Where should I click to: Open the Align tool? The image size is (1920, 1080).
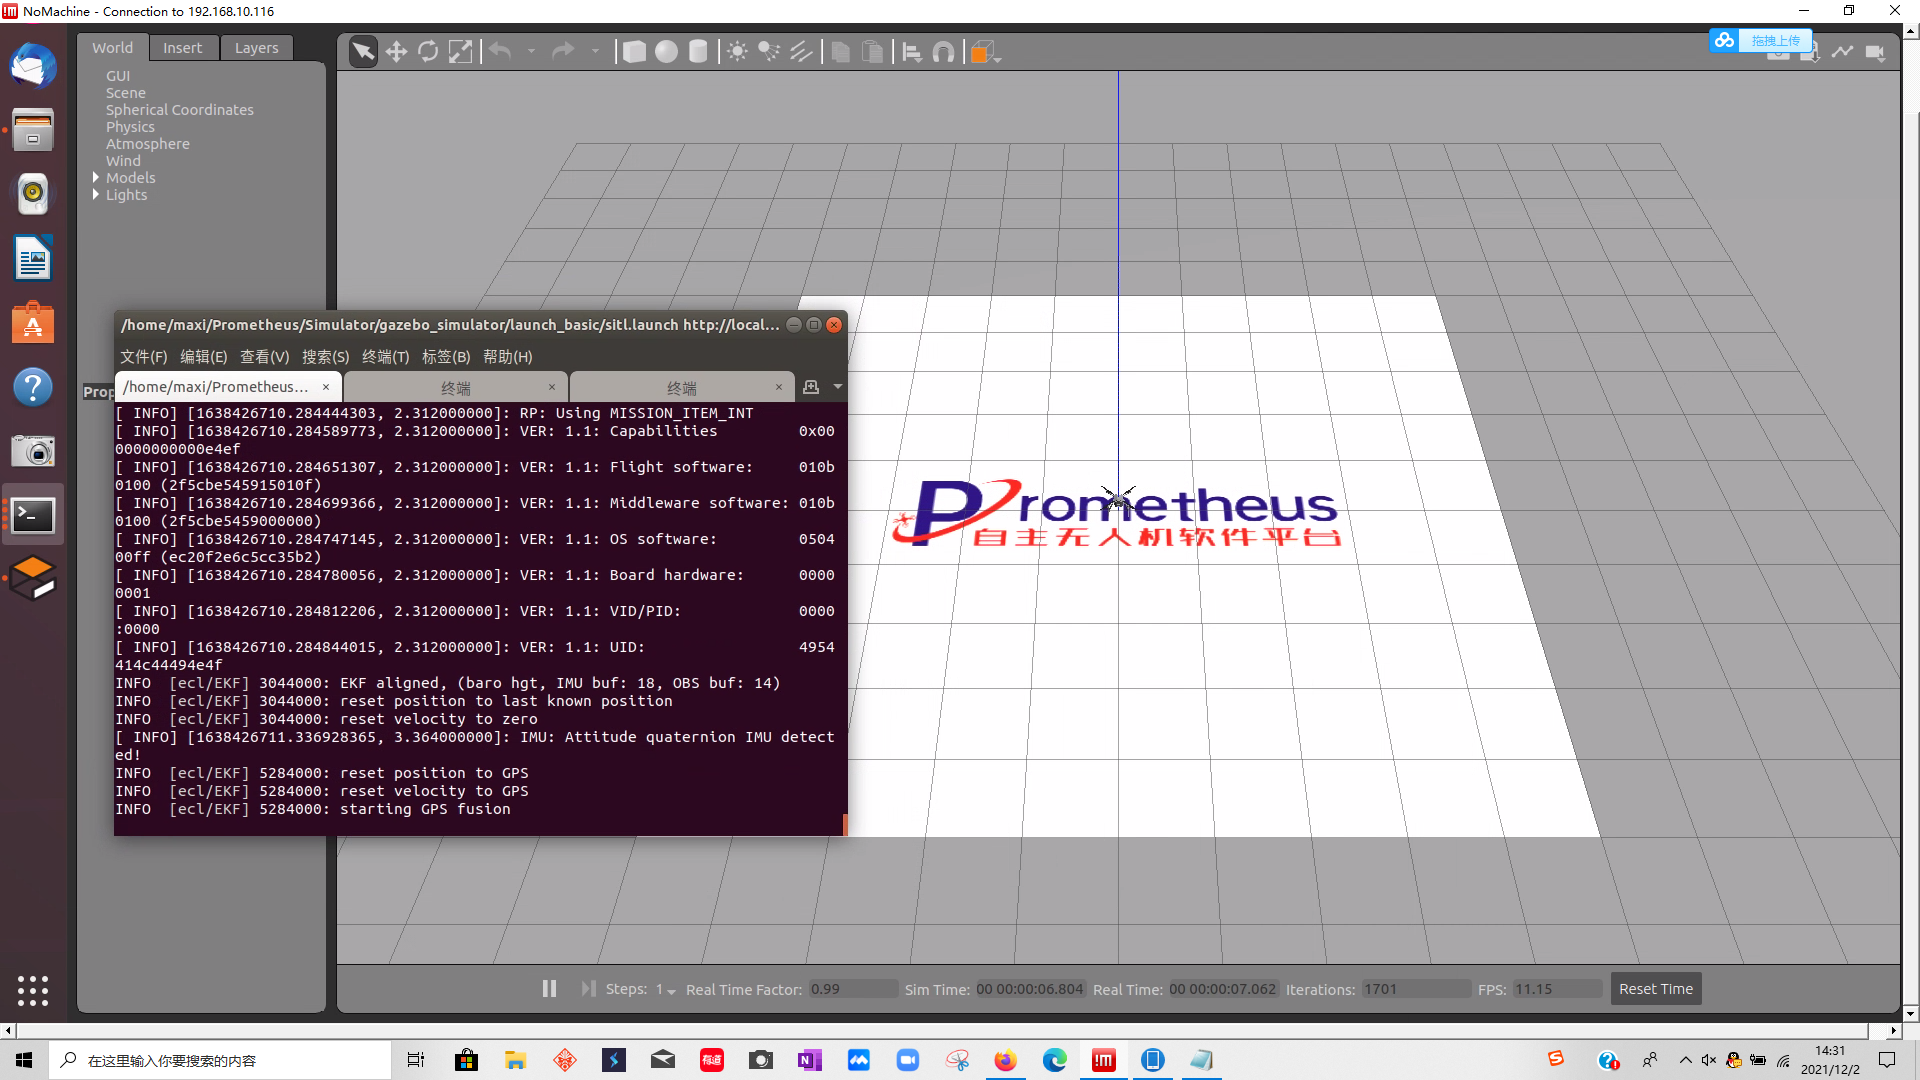point(912,52)
